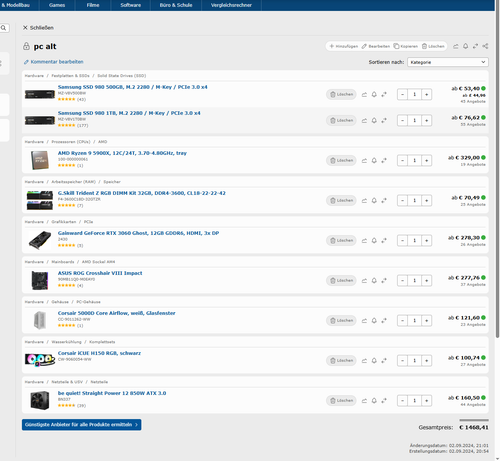
Task: Set price alert bell for AMD Ryzen 9 5900X
Action: pos(374,161)
